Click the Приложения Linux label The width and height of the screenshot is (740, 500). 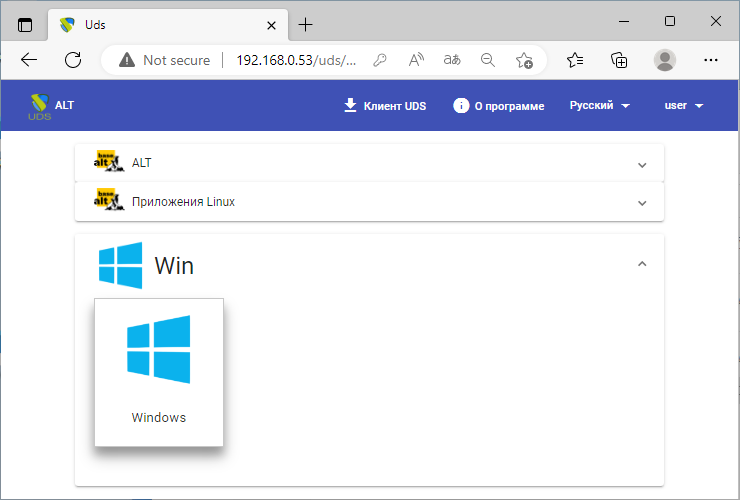[x=183, y=202]
